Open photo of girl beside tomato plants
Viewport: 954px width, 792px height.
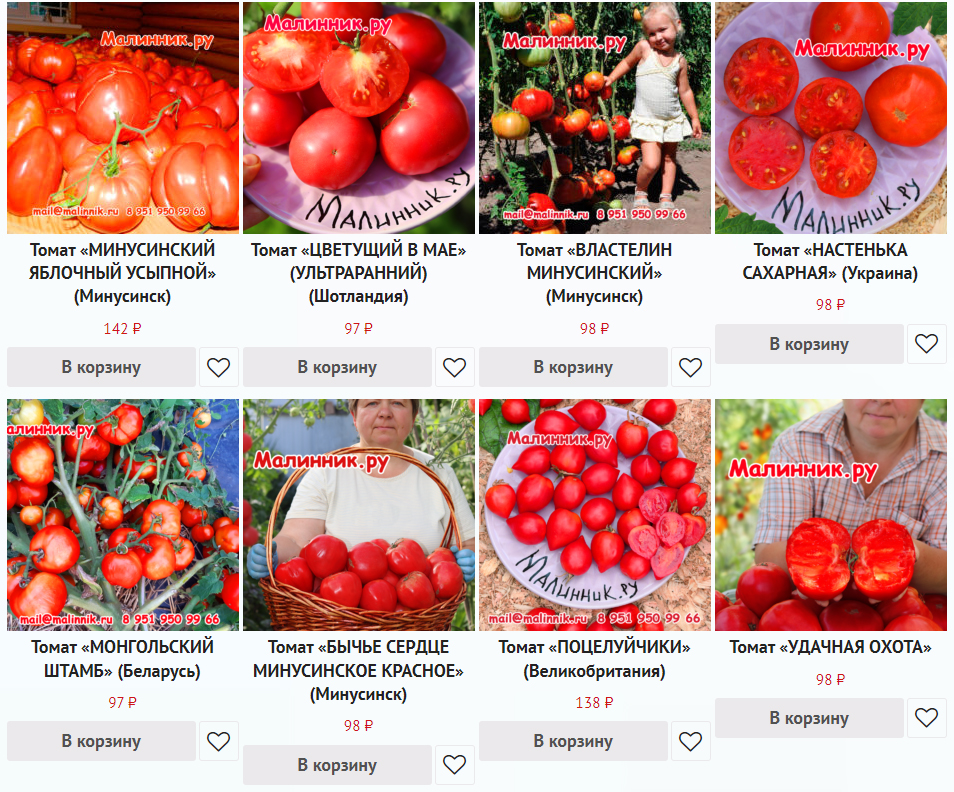click(595, 118)
